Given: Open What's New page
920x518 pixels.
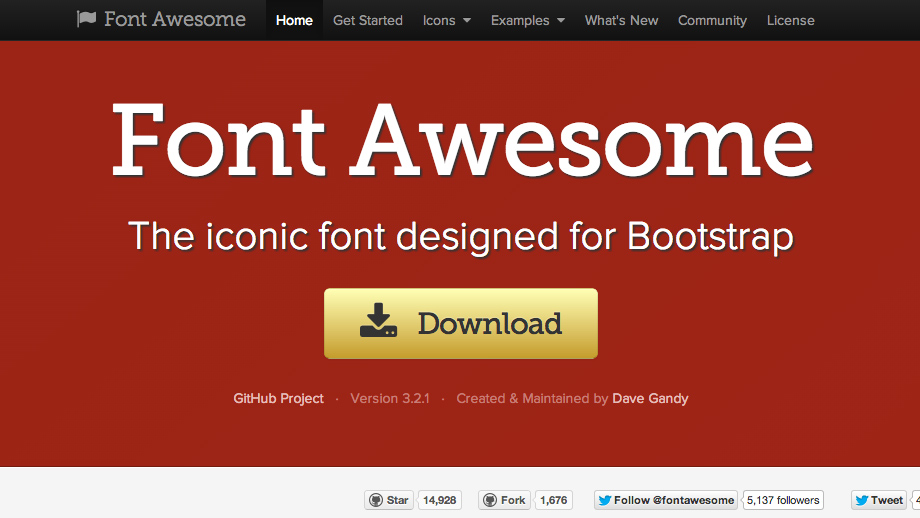Looking at the screenshot, I should click(x=621, y=21).
